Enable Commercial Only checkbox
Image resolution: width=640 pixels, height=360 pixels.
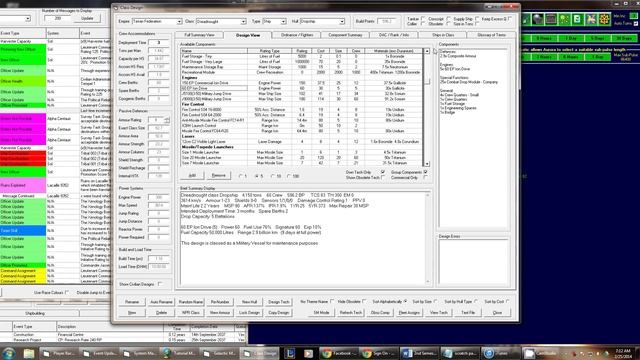click(x=426, y=178)
